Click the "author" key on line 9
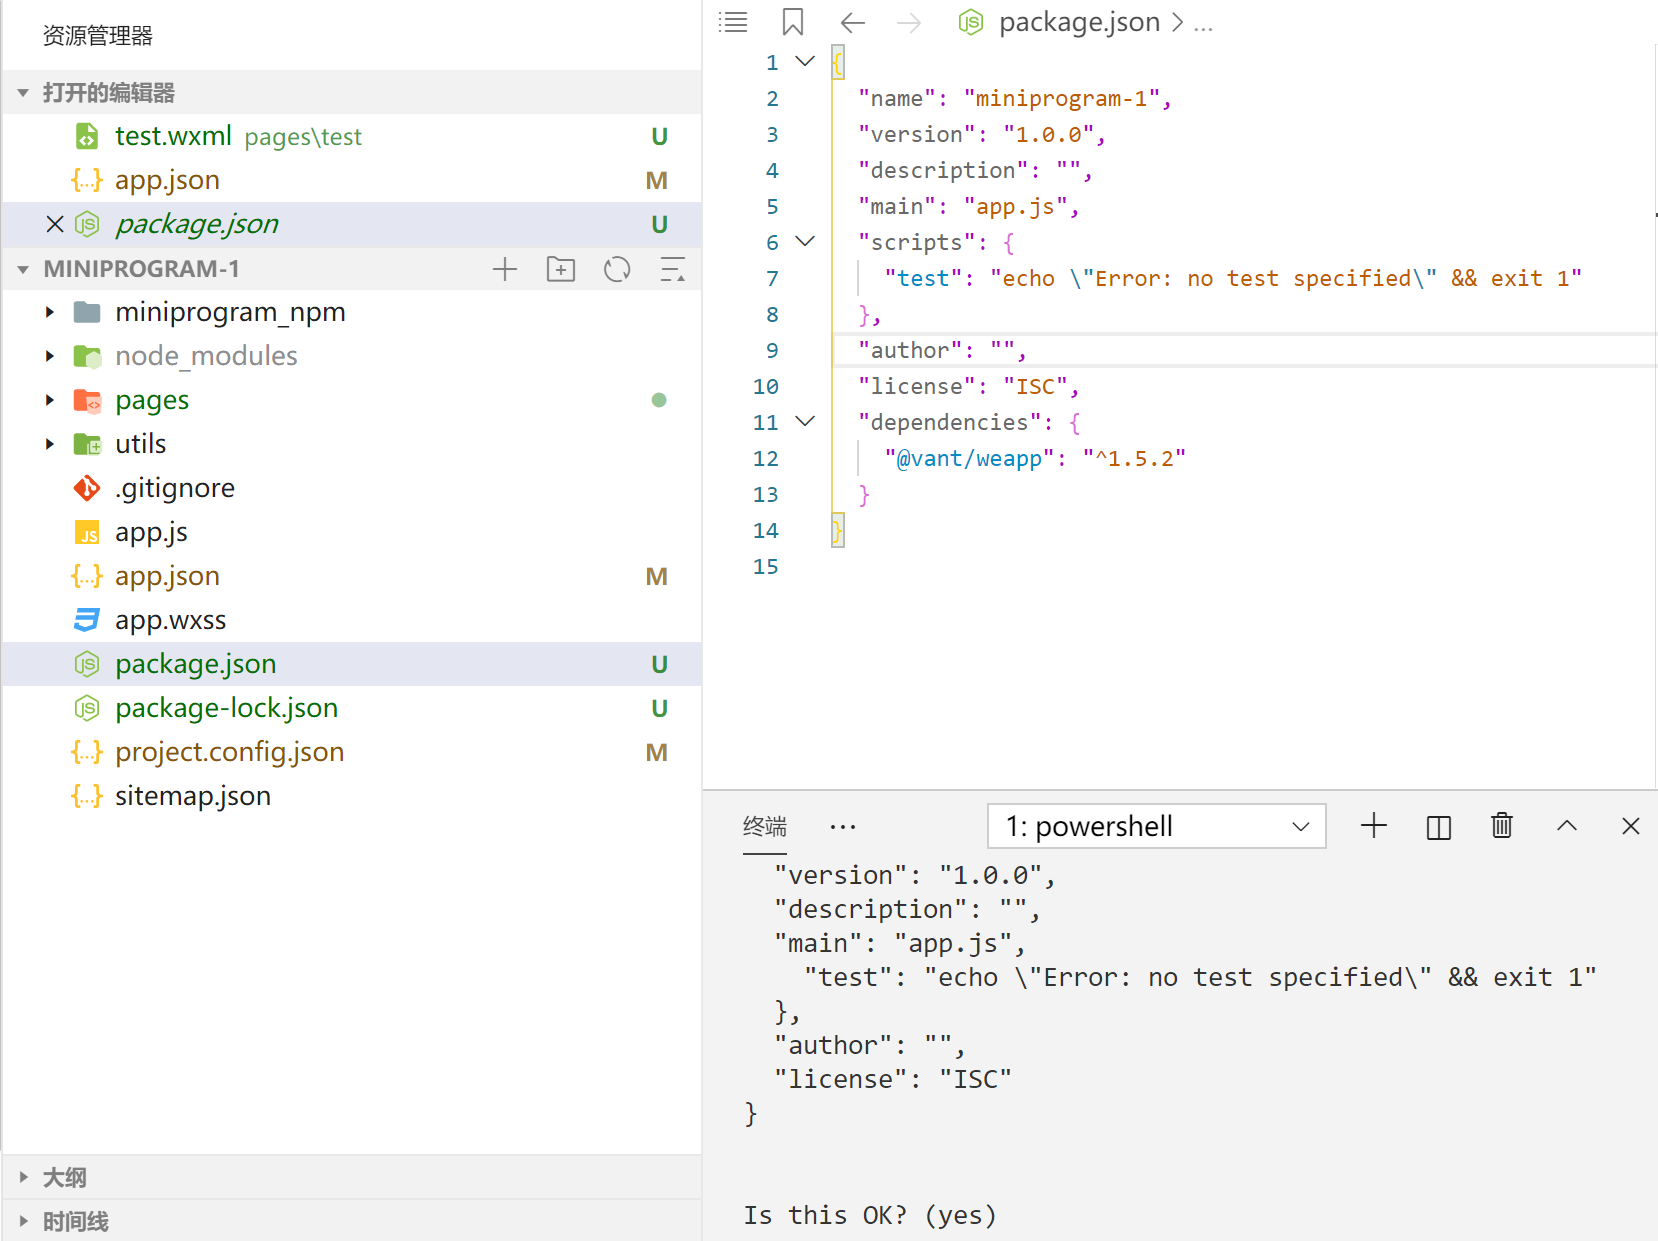Image resolution: width=1658 pixels, height=1241 pixels. point(910,351)
